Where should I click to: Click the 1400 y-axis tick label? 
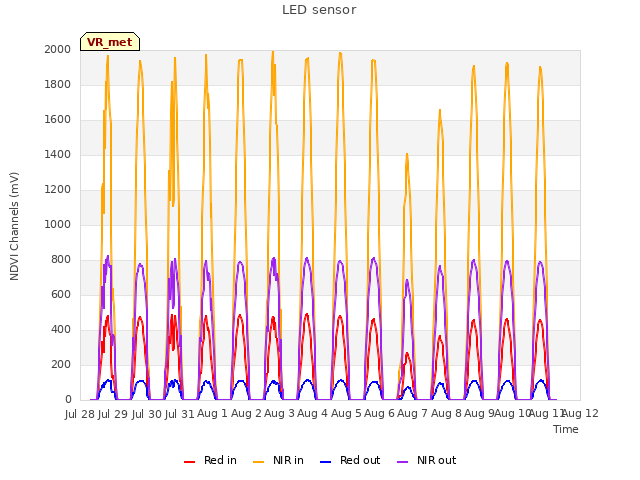[x=58, y=154]
